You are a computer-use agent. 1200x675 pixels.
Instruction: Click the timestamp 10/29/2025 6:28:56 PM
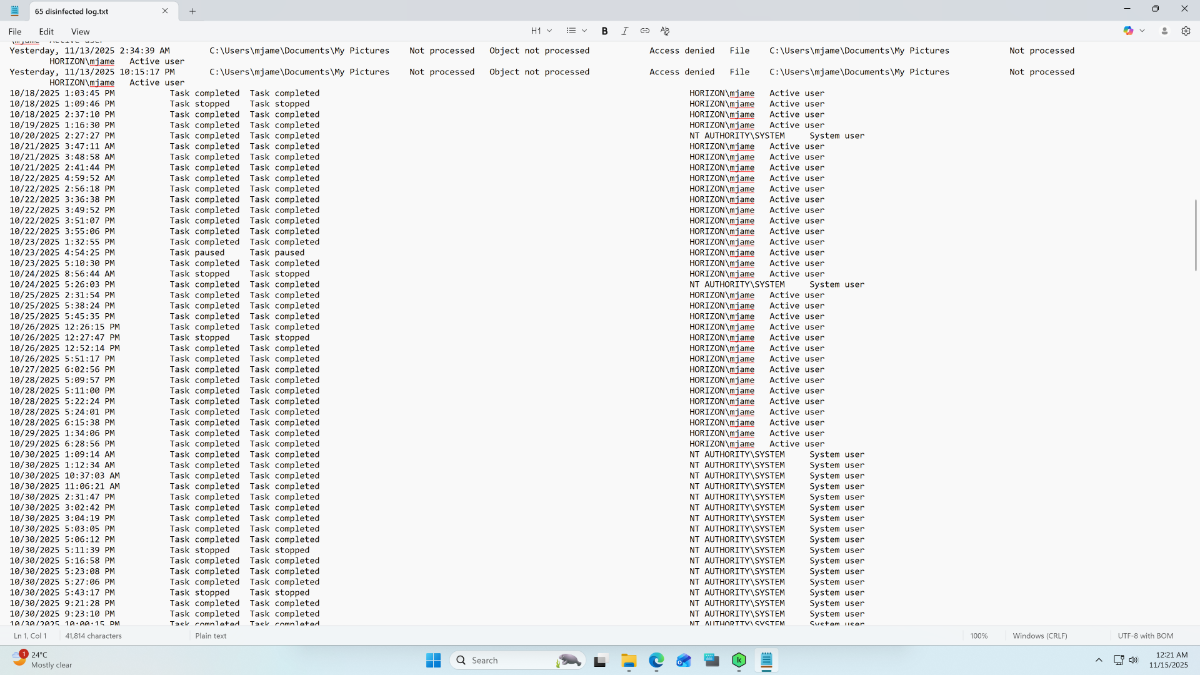click(62, 444)
